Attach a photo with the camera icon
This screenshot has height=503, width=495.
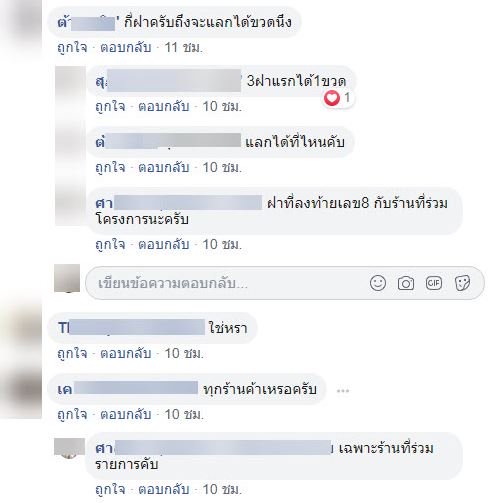click(406, 284)
